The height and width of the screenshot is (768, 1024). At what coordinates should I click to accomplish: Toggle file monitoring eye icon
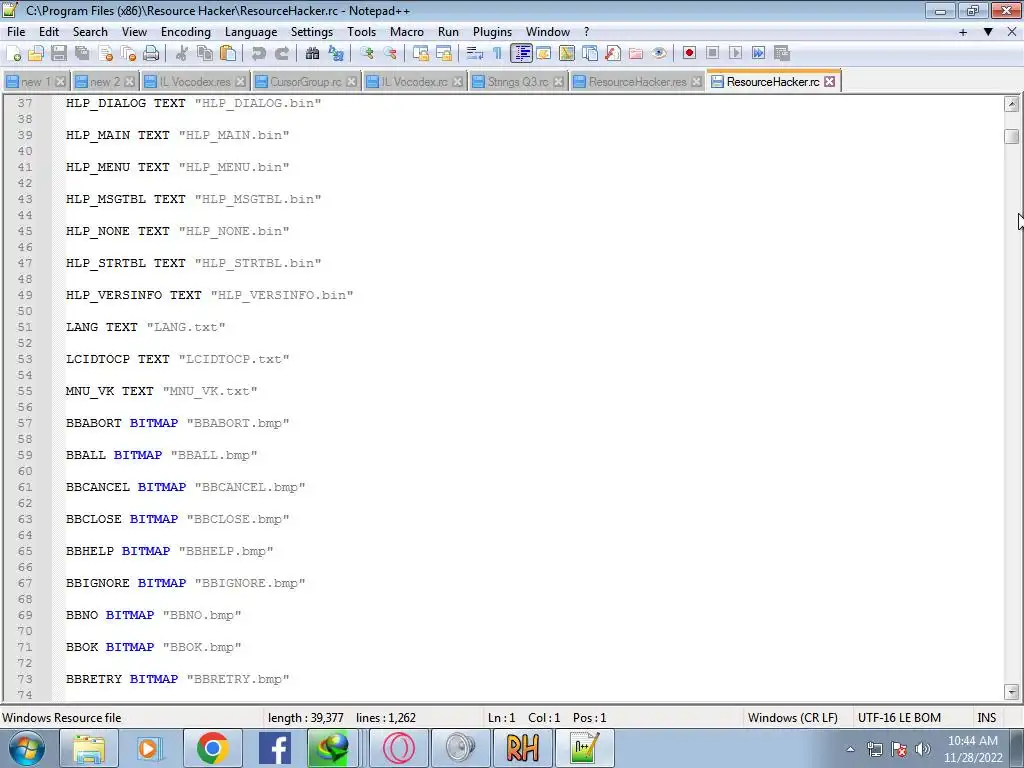click(x=659, y=54)
